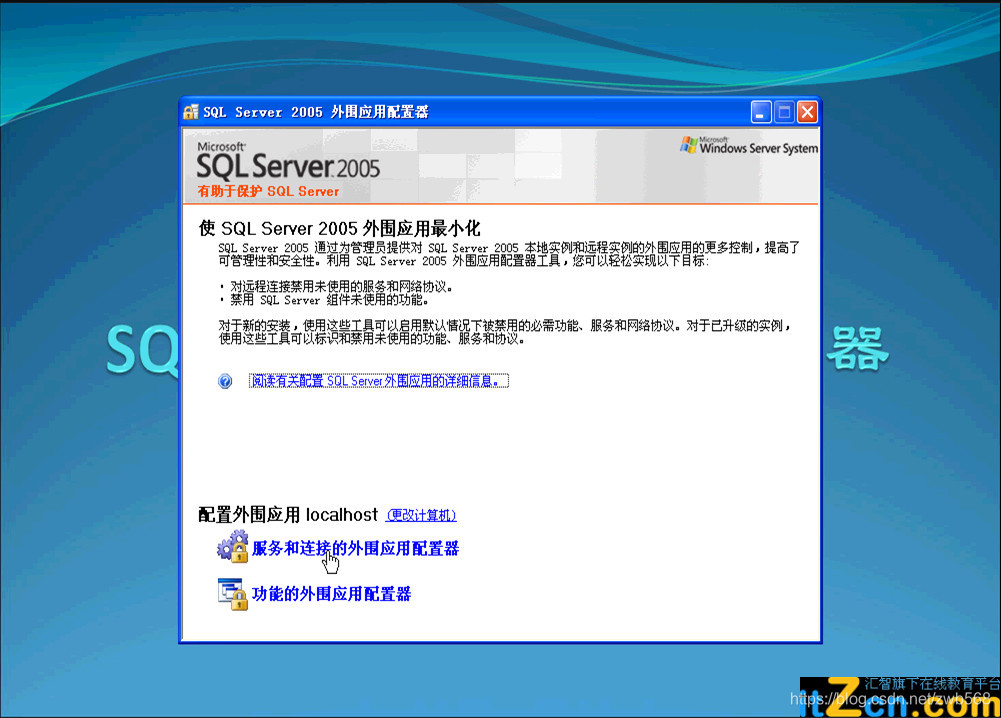Click the bullet 对远程连接禁用未使用的服务和网络协议

(341, 287)
